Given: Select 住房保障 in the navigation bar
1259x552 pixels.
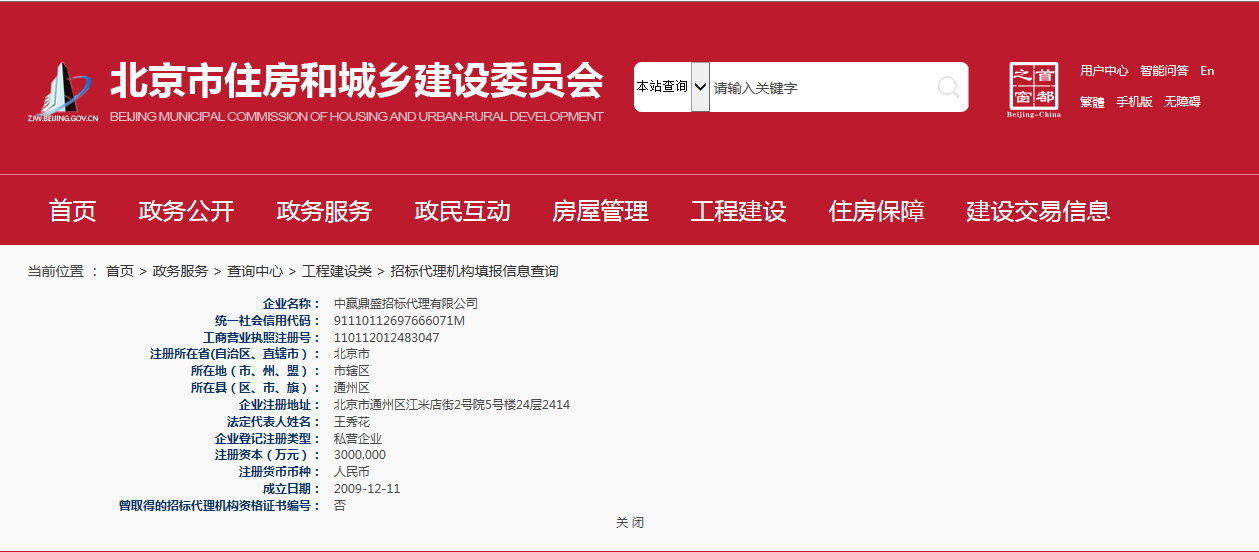Looking at the screenshot, I should click(x=876, y=211).
